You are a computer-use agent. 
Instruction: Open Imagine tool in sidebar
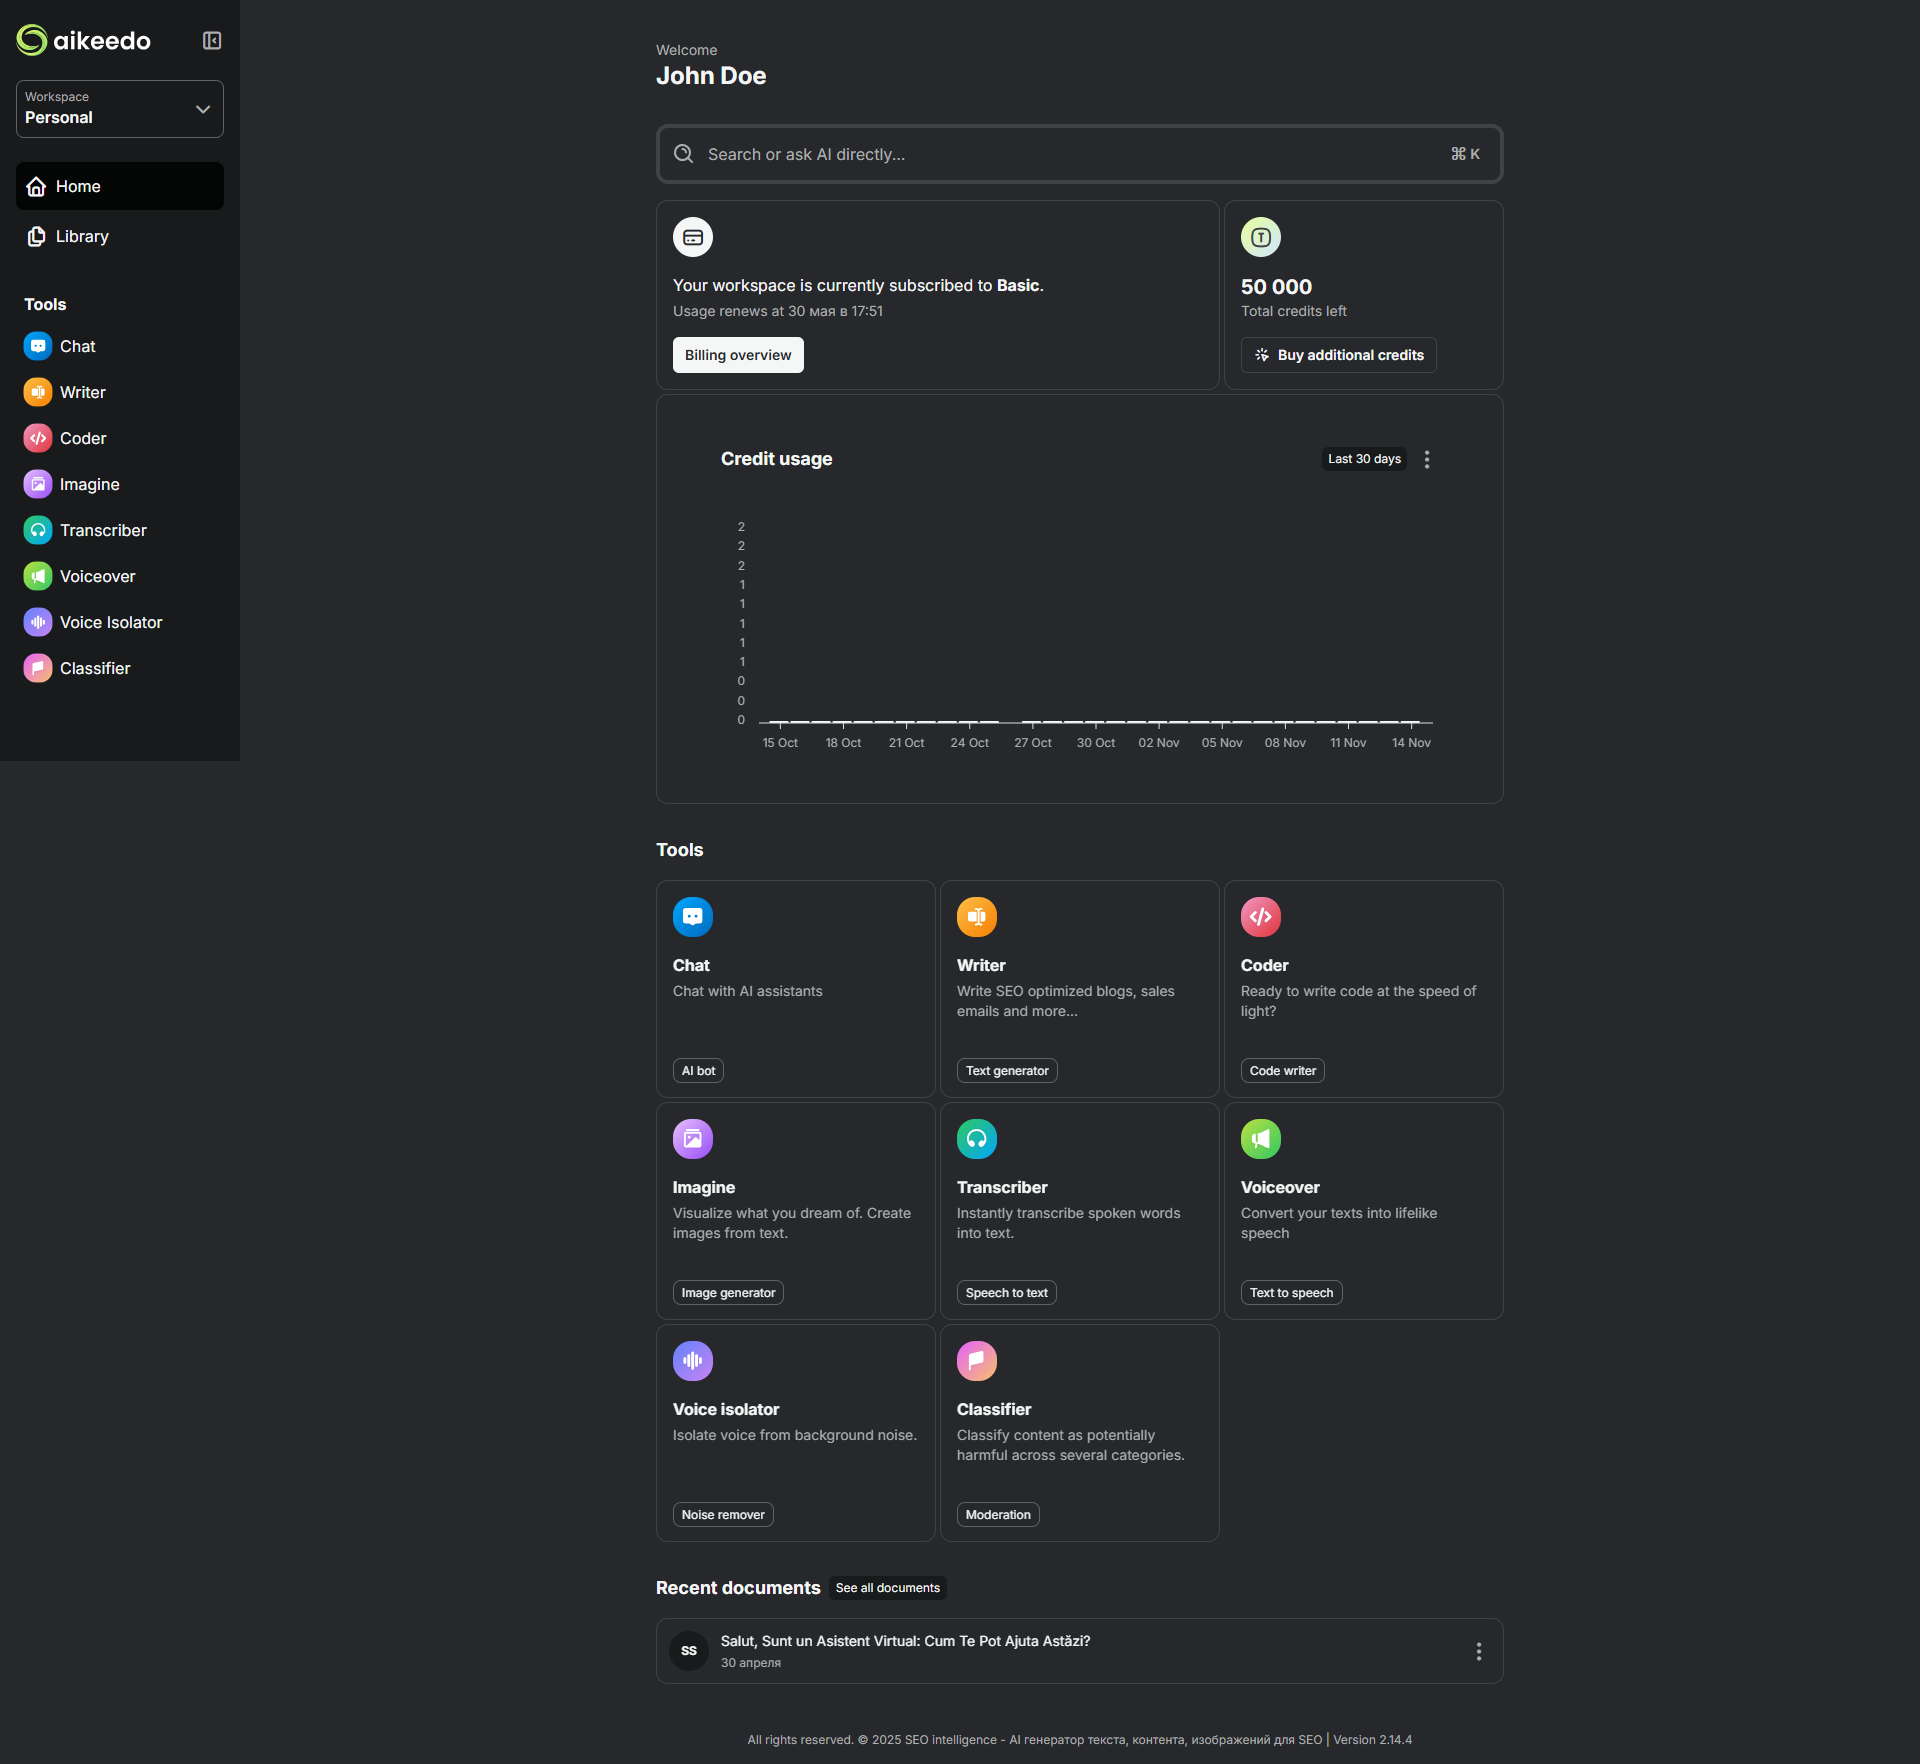pos(89,485)
